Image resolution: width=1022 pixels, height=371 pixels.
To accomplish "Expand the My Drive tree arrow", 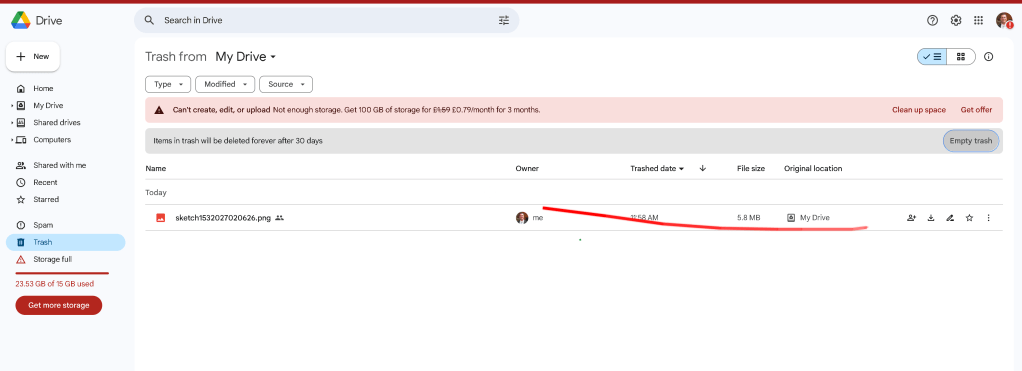I will [12, 106].
